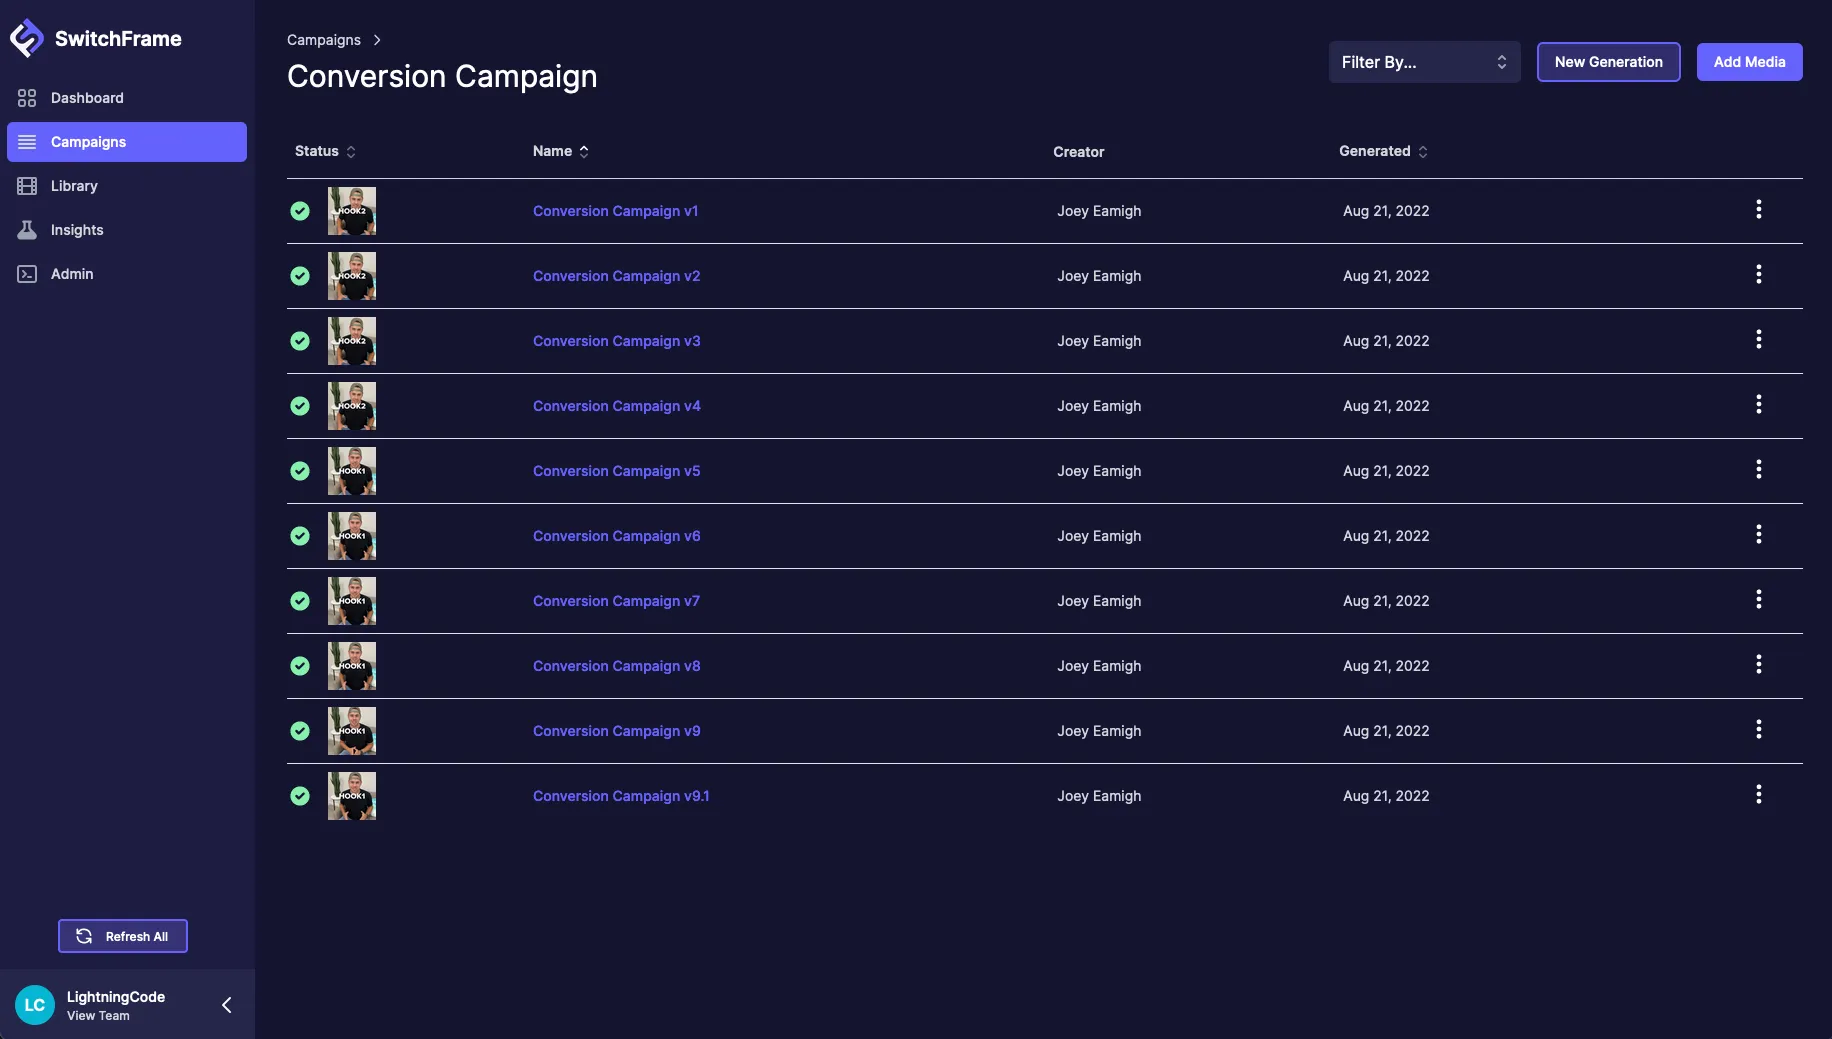Open Conversion Campaign v9.1
The height and width of the screenshot is (1039, 1832).
pos(621,796)
